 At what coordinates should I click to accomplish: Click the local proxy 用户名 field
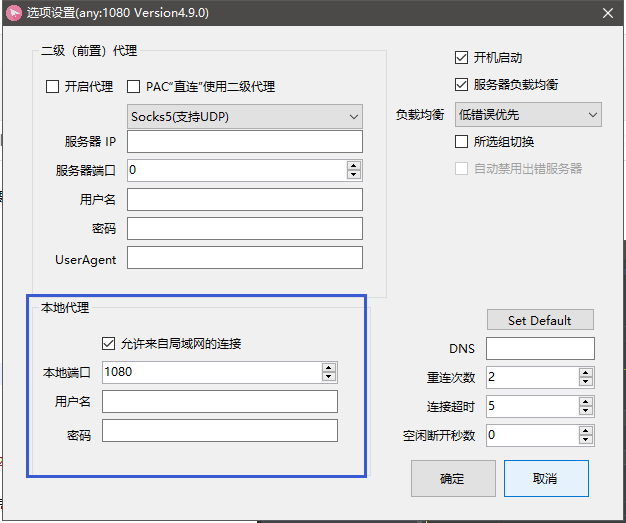[x=220, y=401]
